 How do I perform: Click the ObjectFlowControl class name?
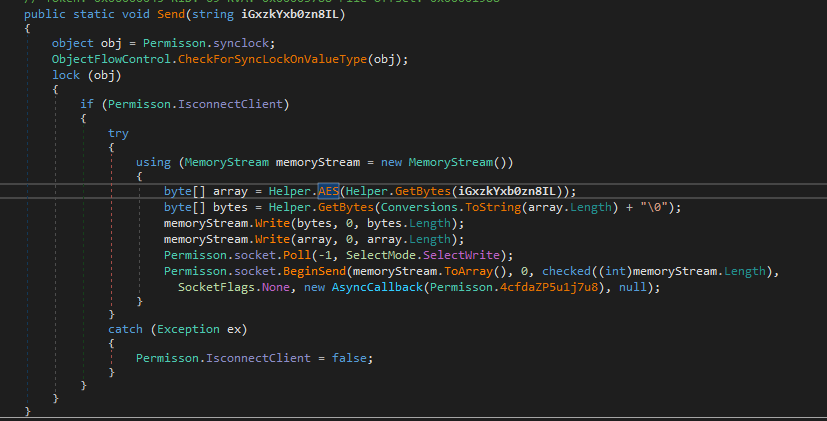(x=111, y=59)
